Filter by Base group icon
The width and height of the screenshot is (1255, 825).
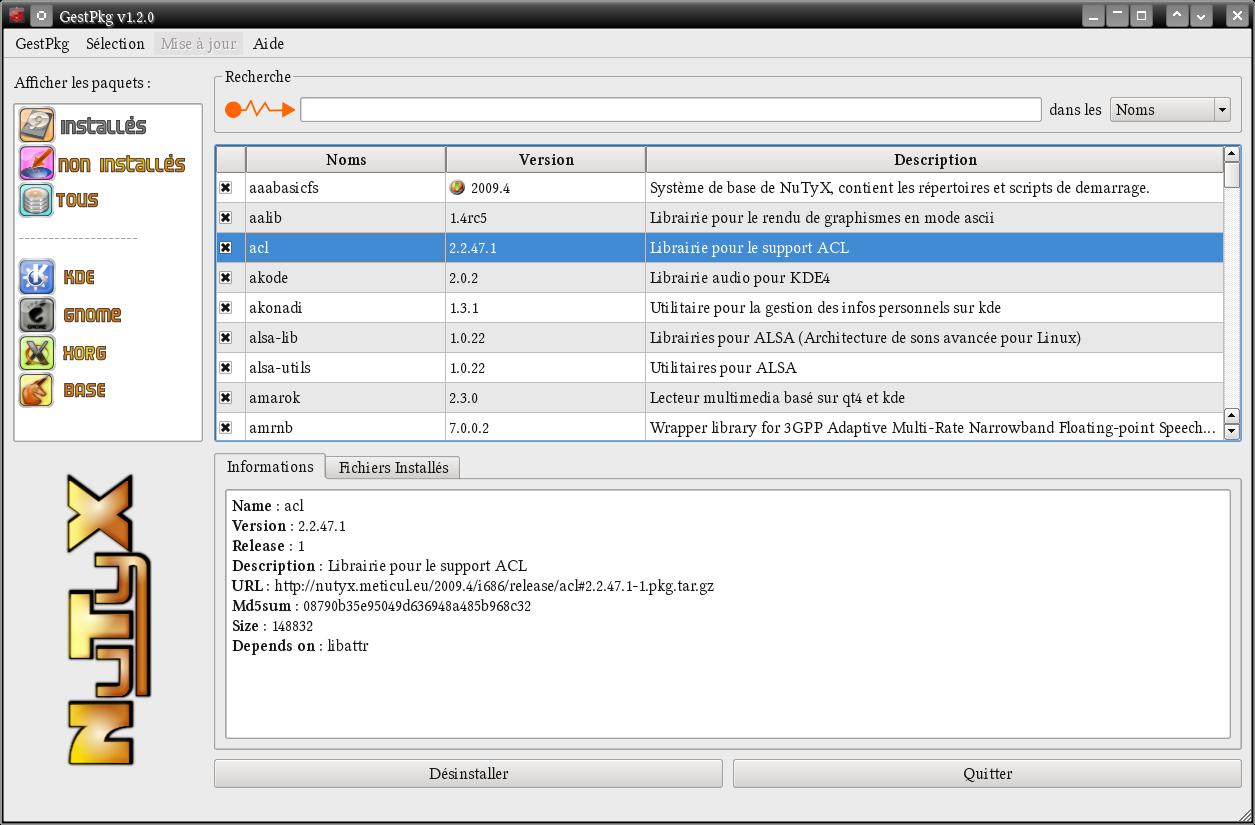click(37, 390)
